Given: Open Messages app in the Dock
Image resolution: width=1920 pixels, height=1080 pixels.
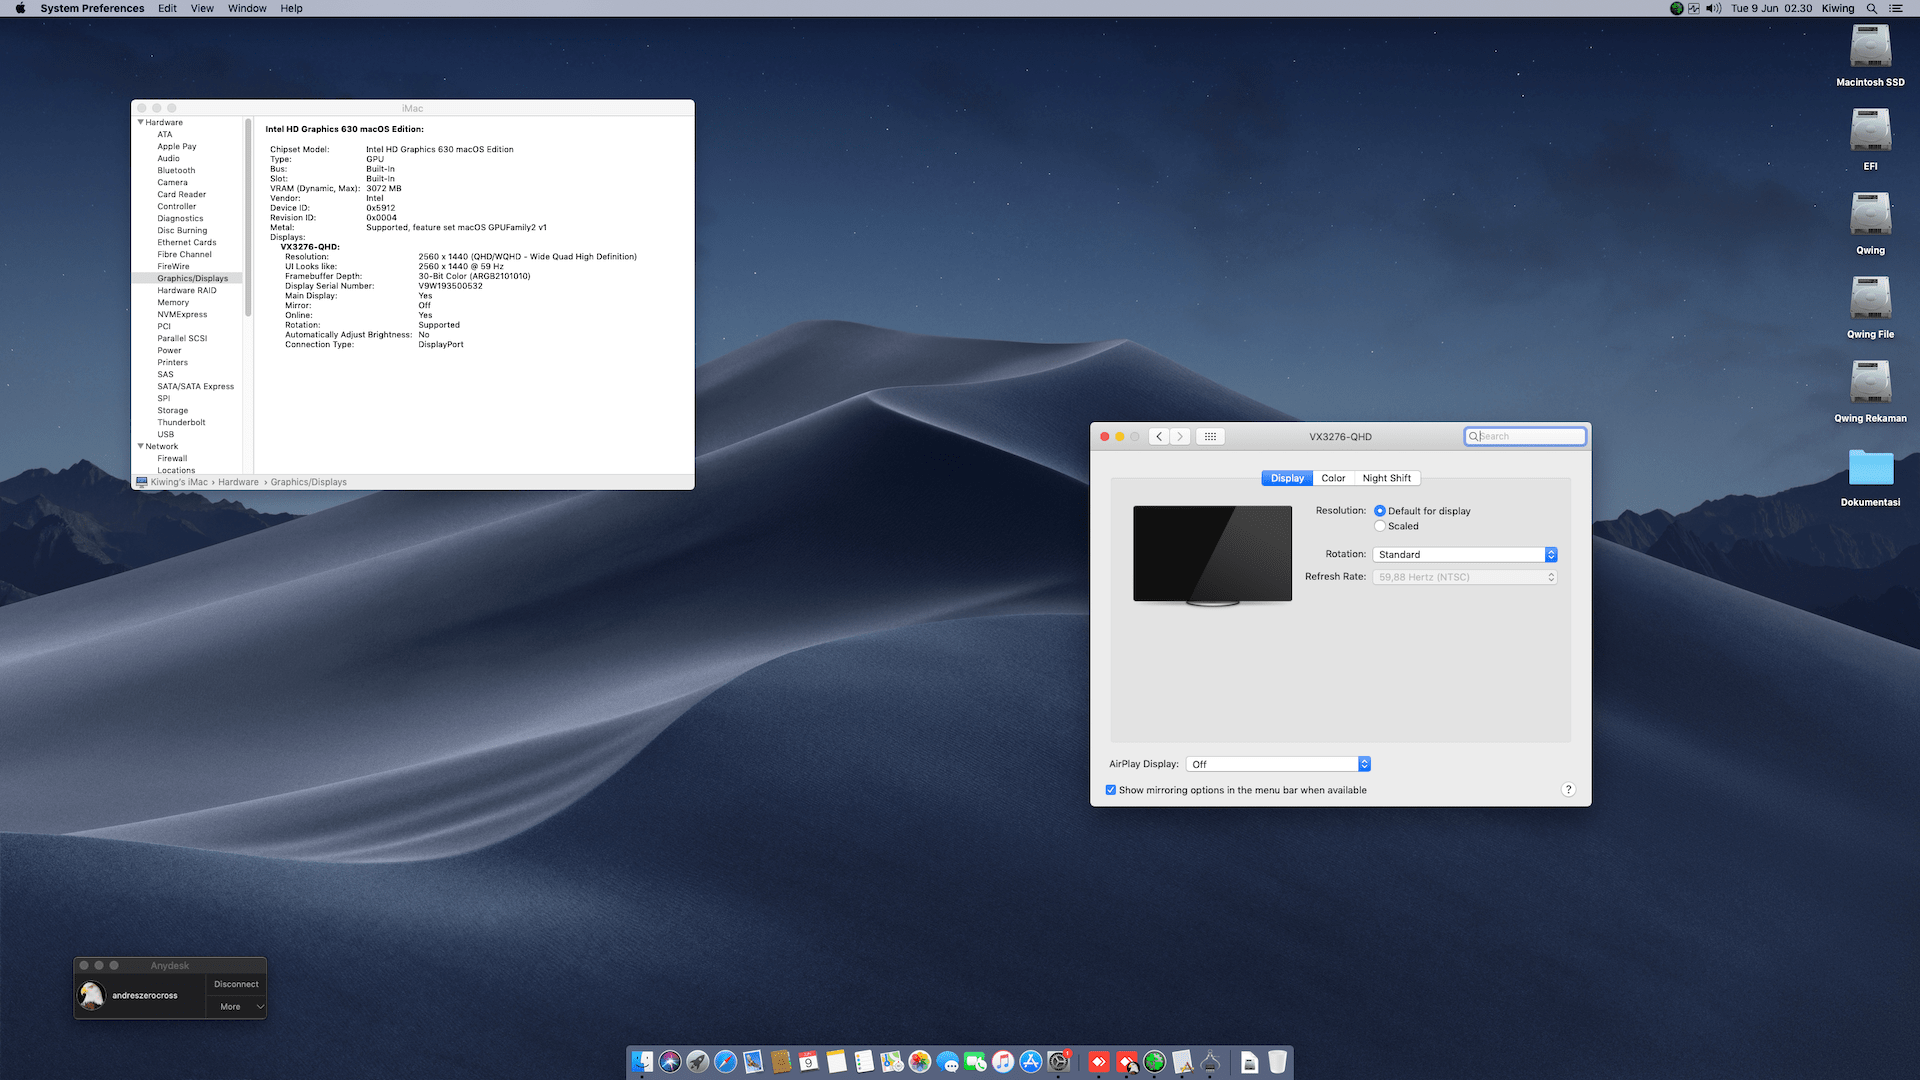Looking at the screenshot, I should (x=948, y=1062).
